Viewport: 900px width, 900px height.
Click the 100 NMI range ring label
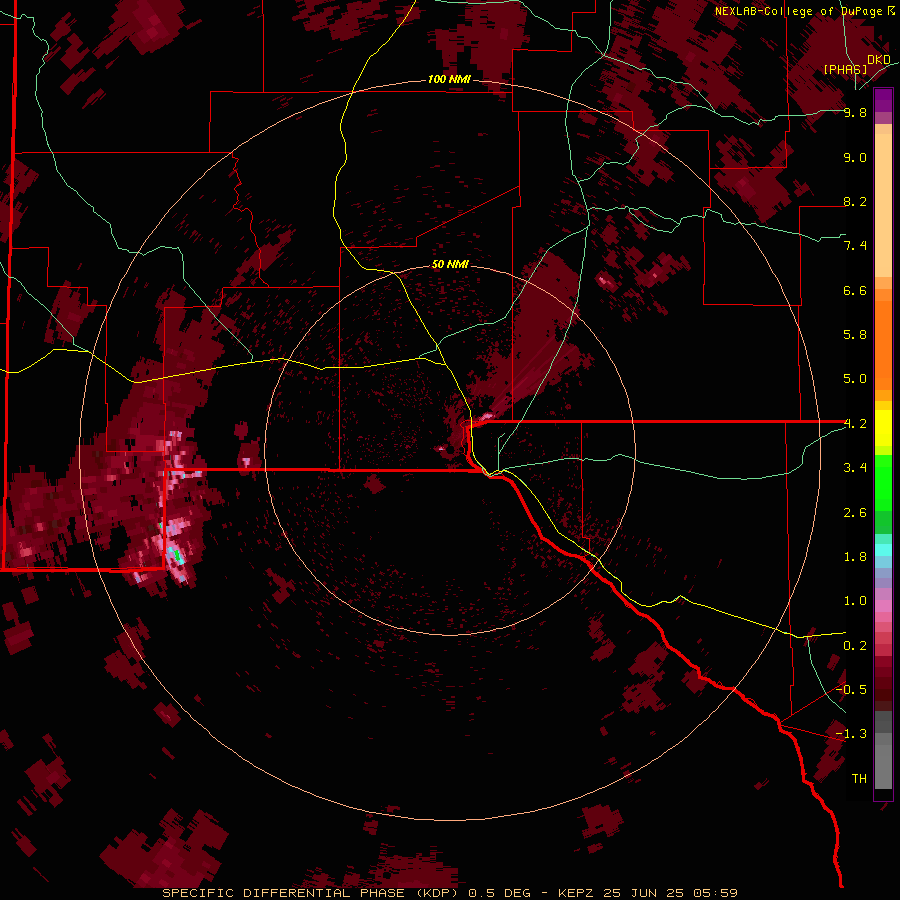tap(449, 79)
